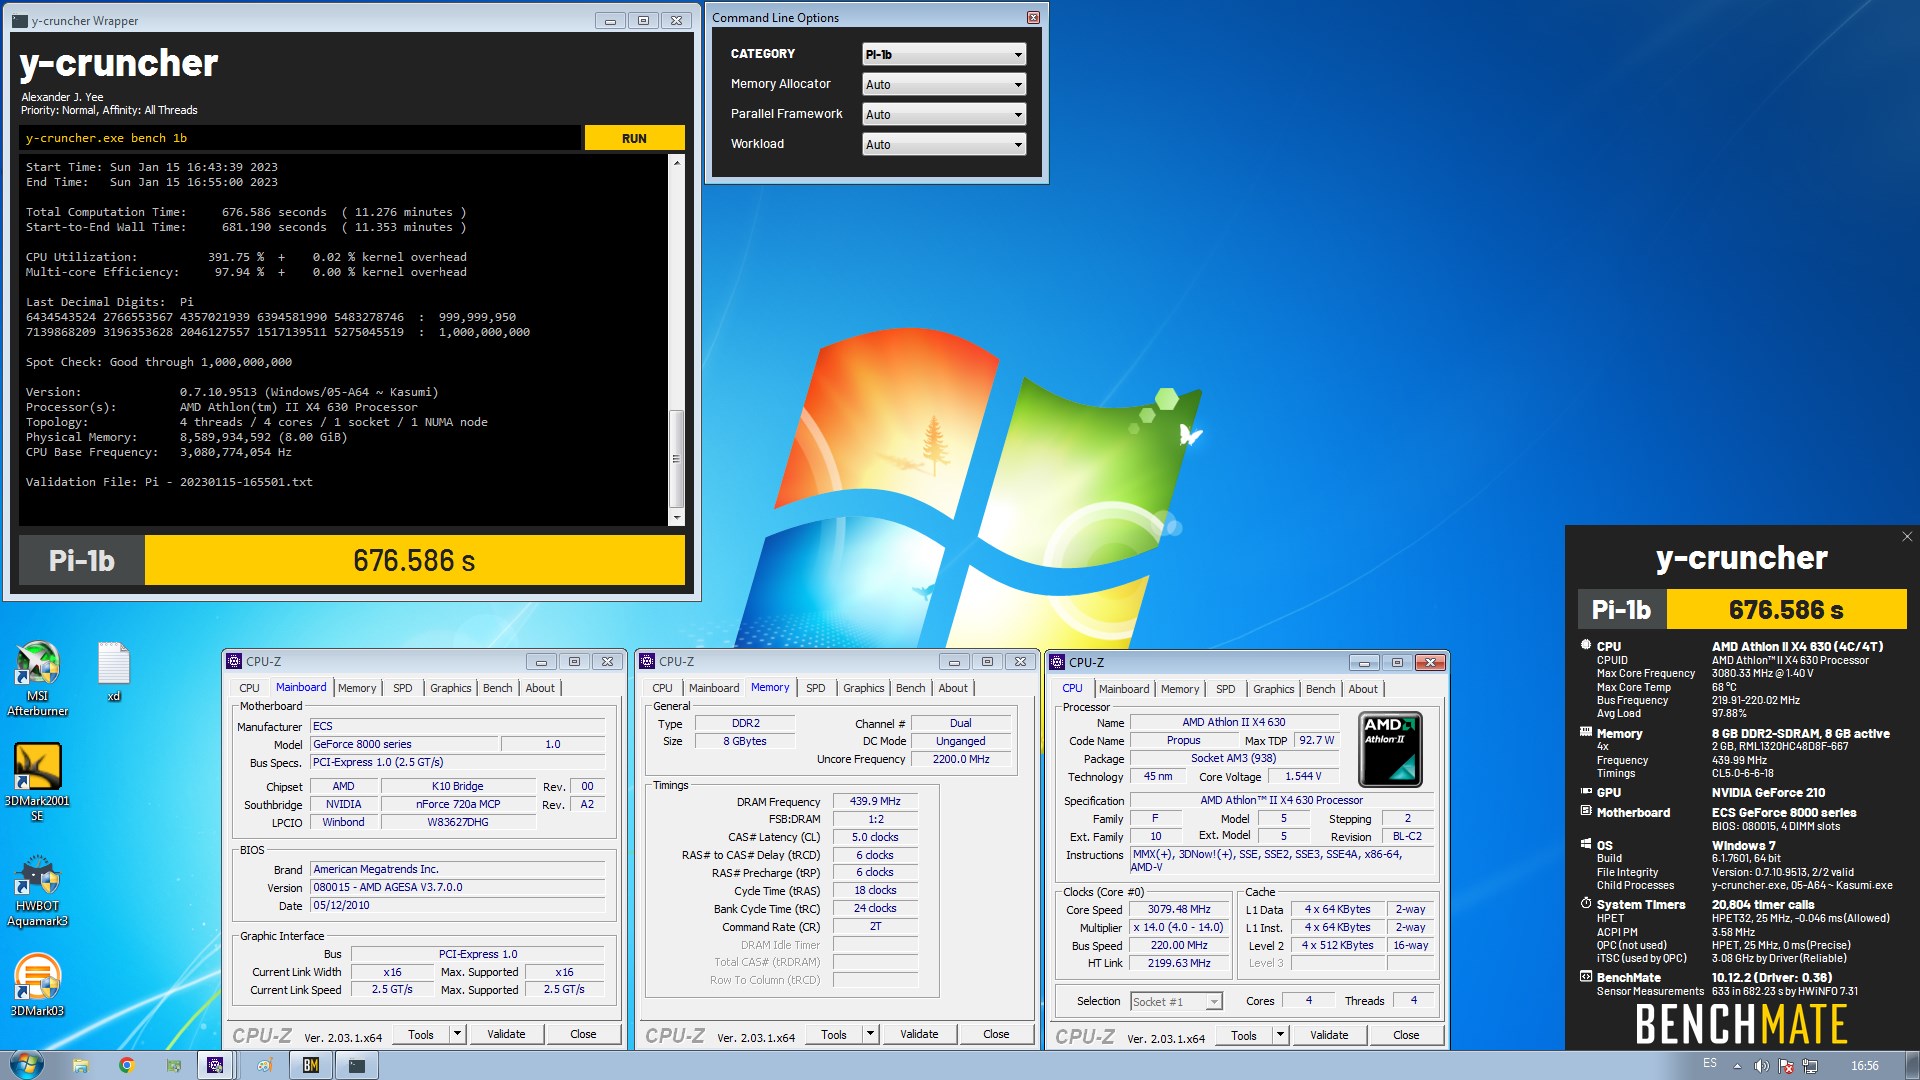Viewport: 1920px width, 1080px height.
Task: Click BenchMate Memory section icon
Action: pyautogui.click(x=1586, y=733)
